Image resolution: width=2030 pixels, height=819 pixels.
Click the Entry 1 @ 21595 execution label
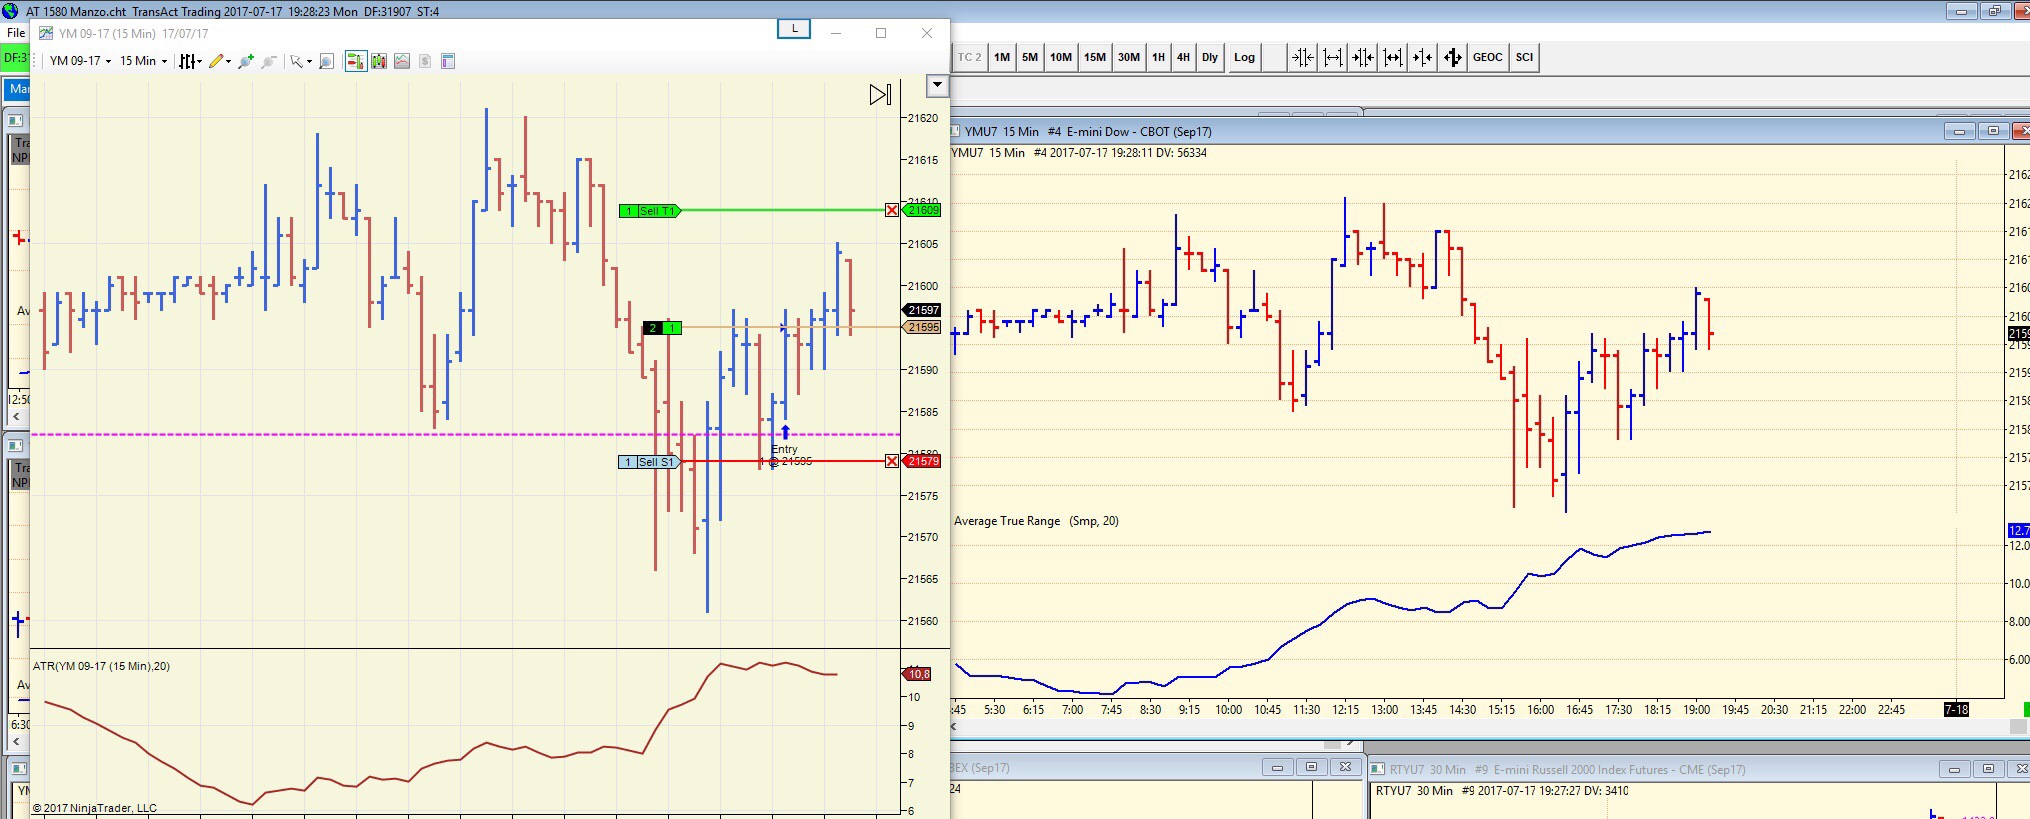point(787,455)
